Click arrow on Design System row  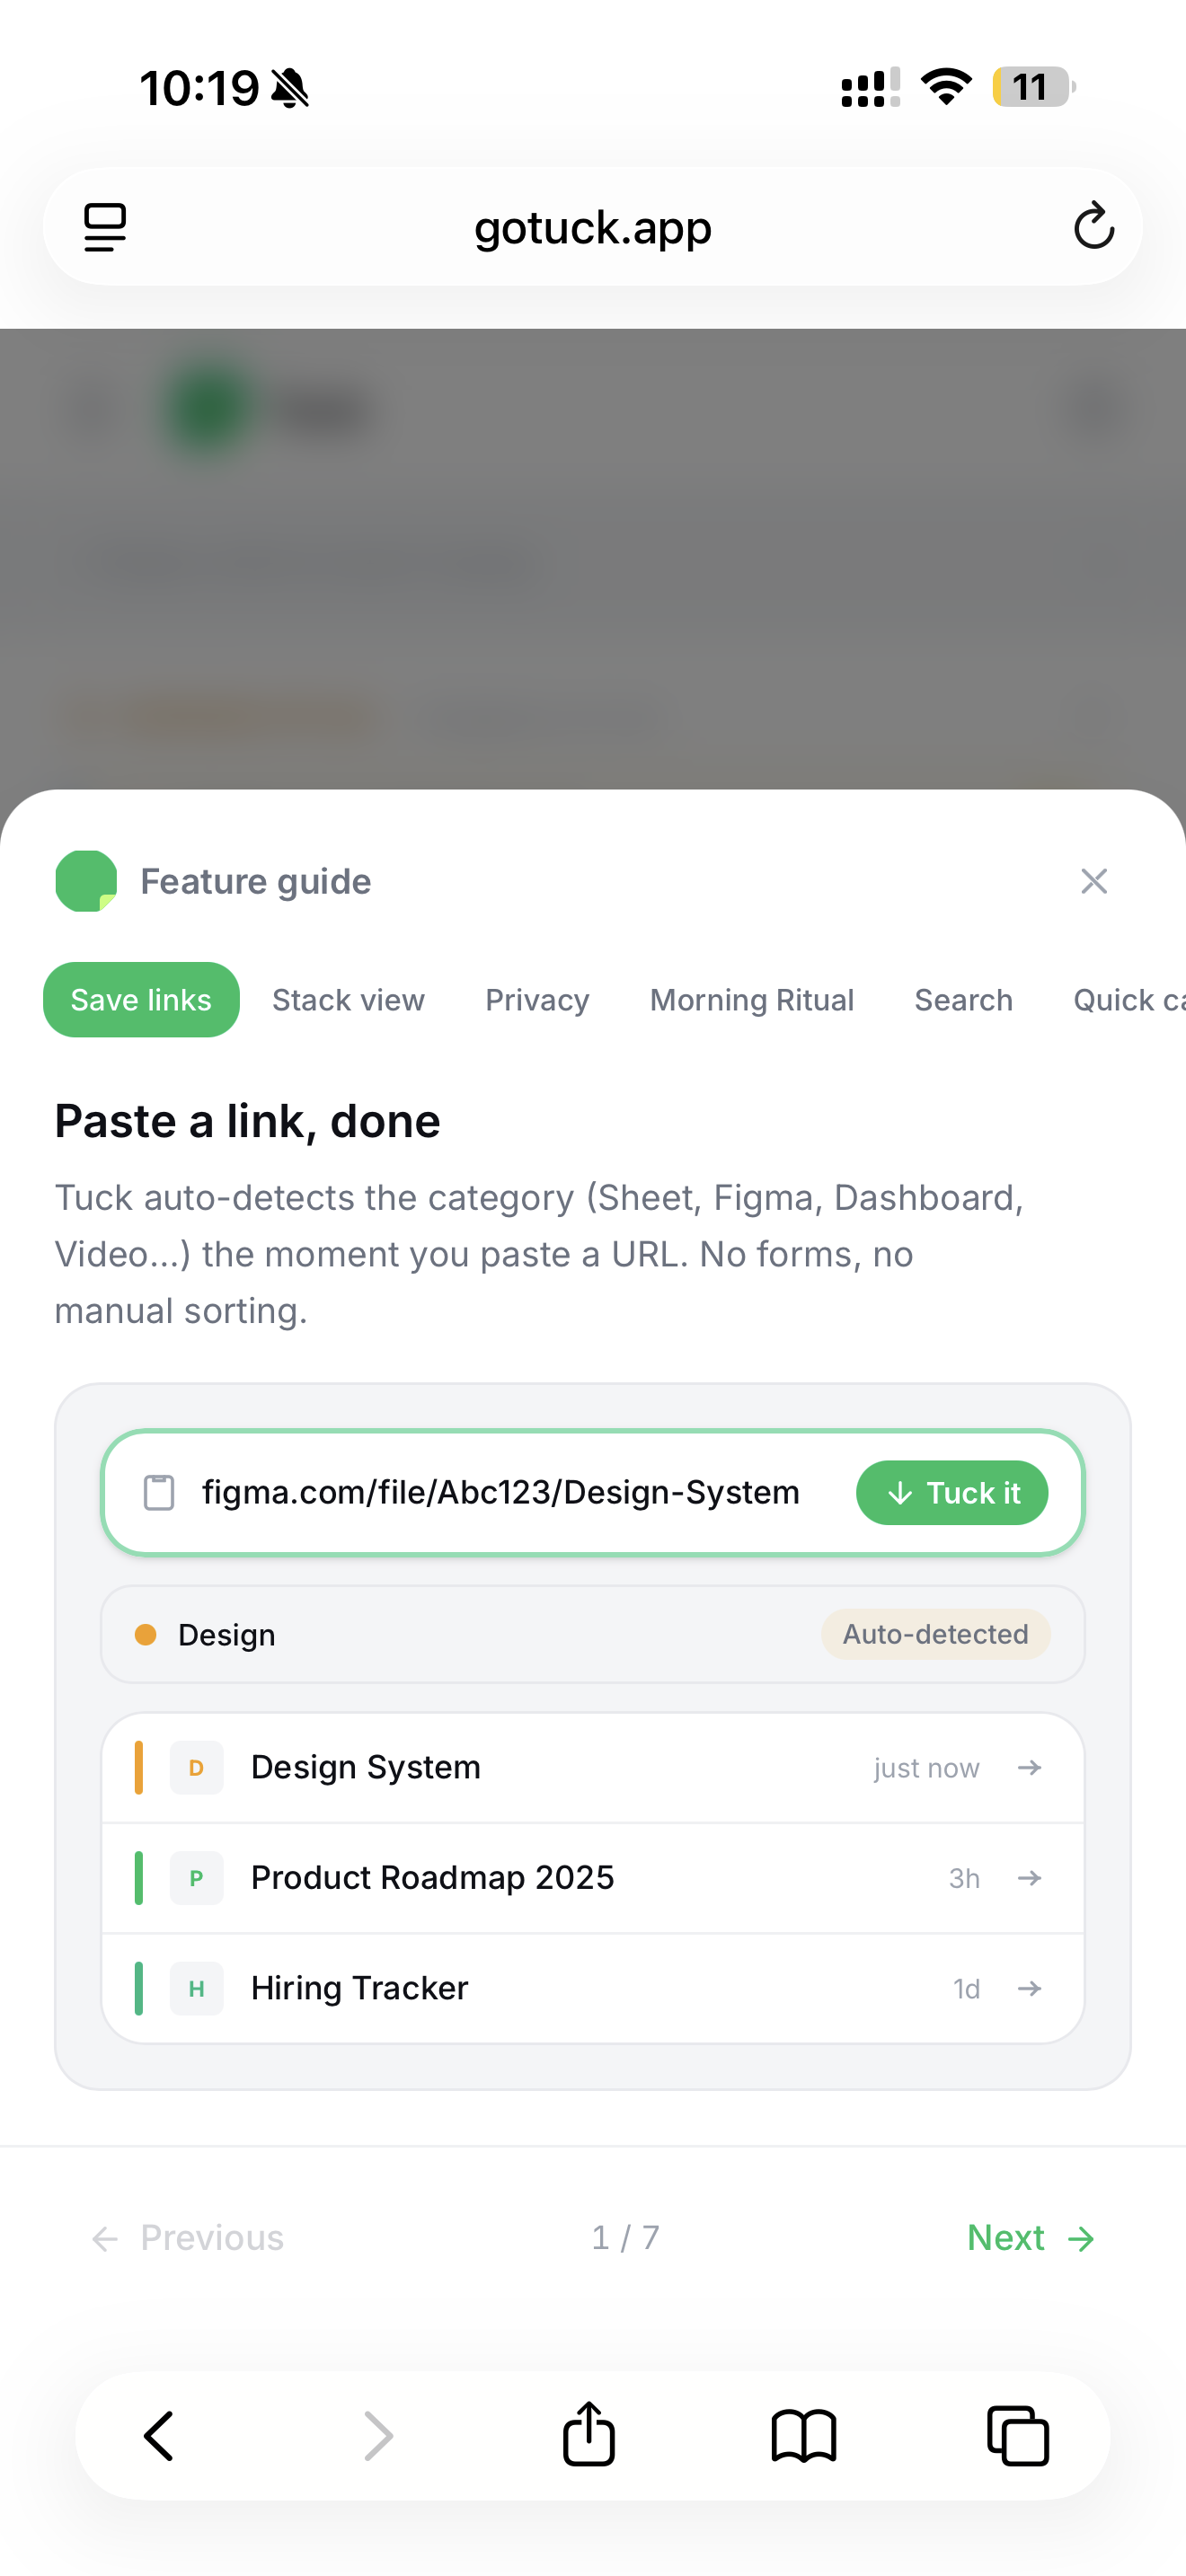point(1029,1768)
